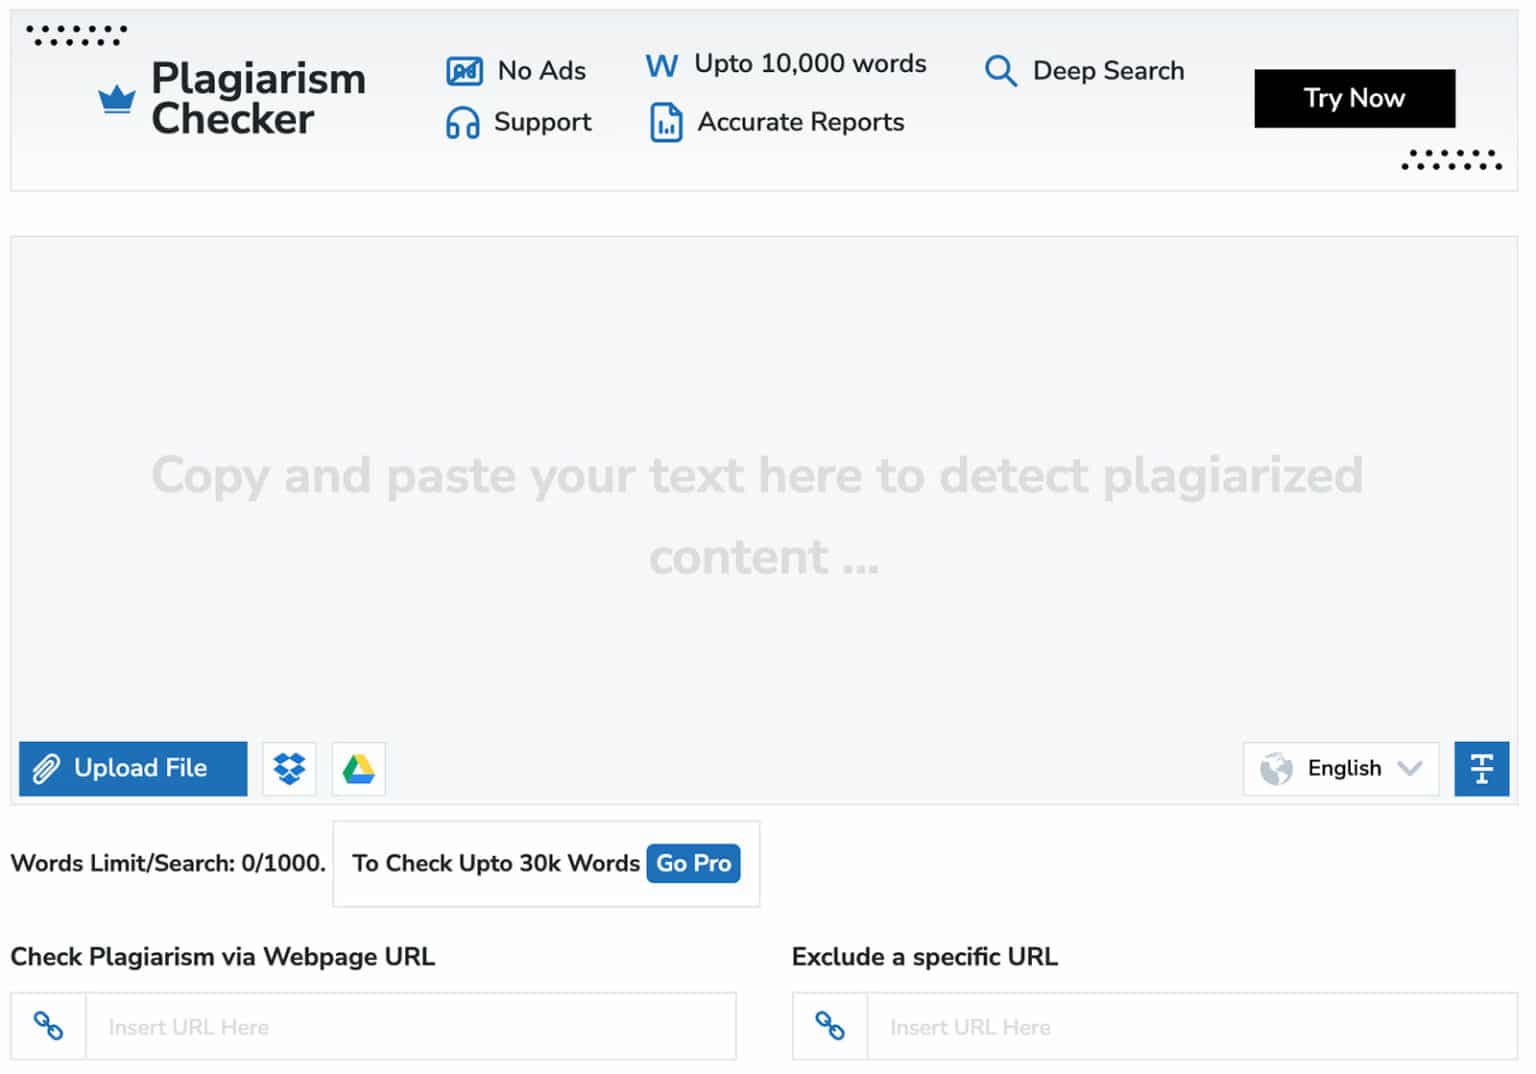Click the Accurate Reports document icon
Viewport: 1536px width, 1074px height.
point(665,122)
